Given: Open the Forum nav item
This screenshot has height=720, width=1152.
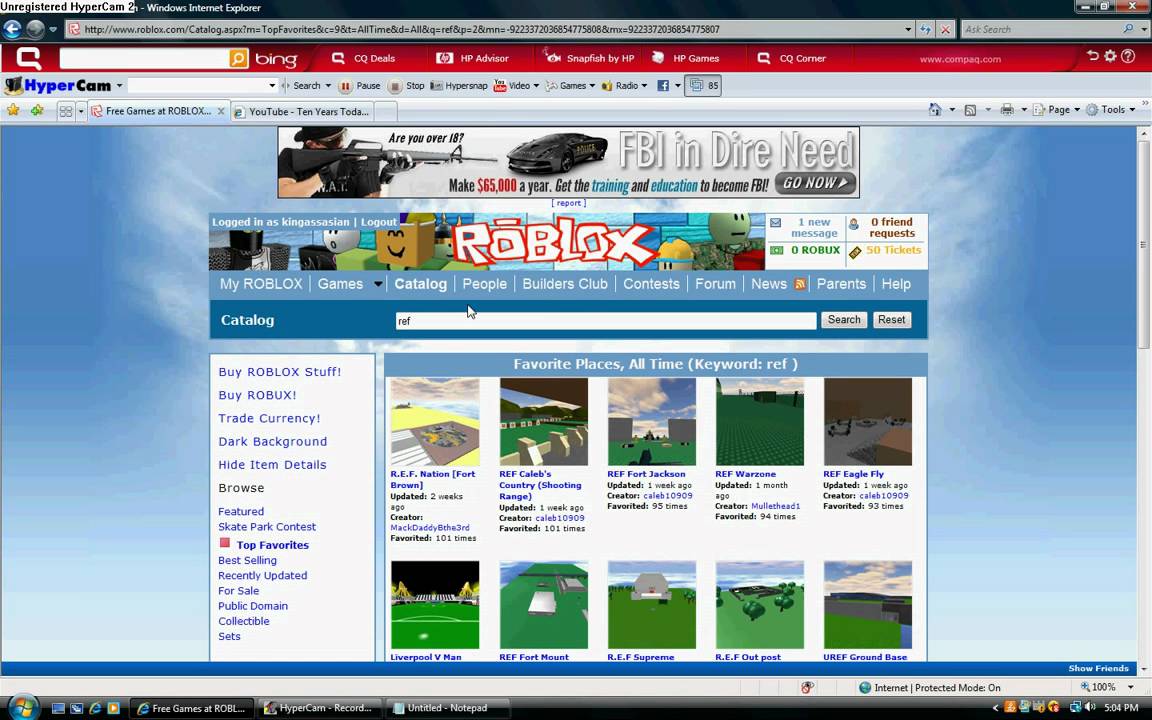Looking at the screenshot, I should coord(715,284).
